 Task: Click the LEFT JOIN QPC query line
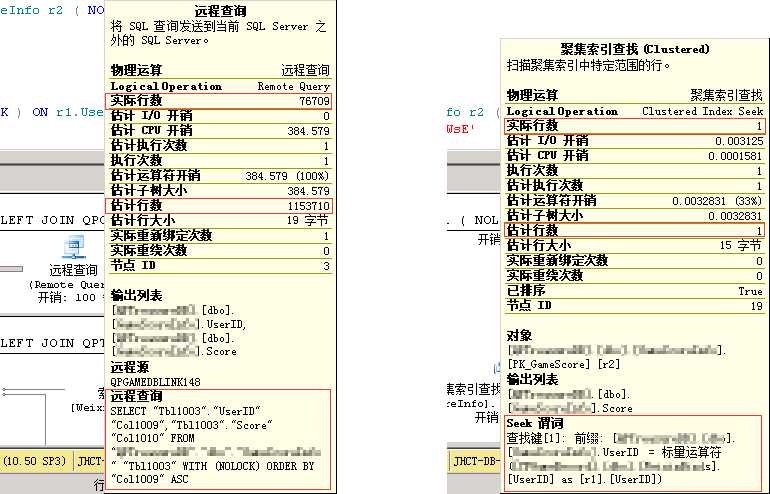click(52, 220)
